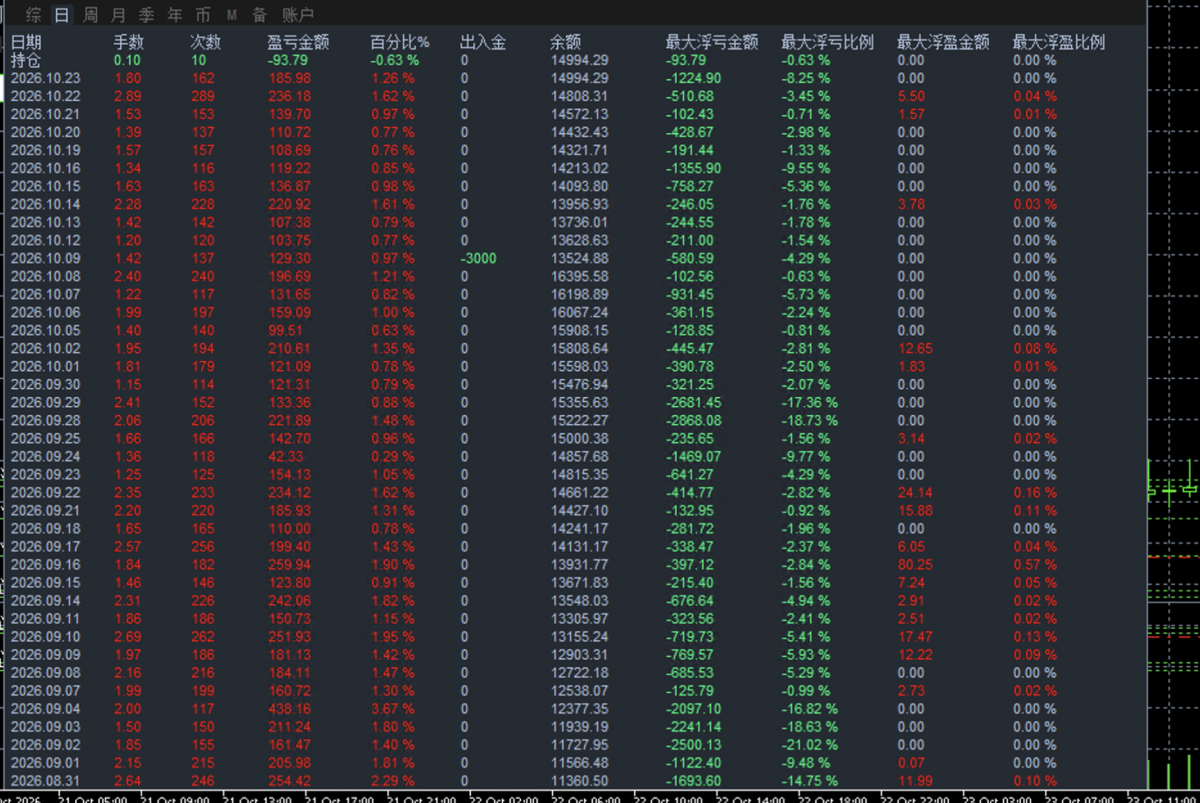Select the 年 yearly tab

(x=174, y=15)
